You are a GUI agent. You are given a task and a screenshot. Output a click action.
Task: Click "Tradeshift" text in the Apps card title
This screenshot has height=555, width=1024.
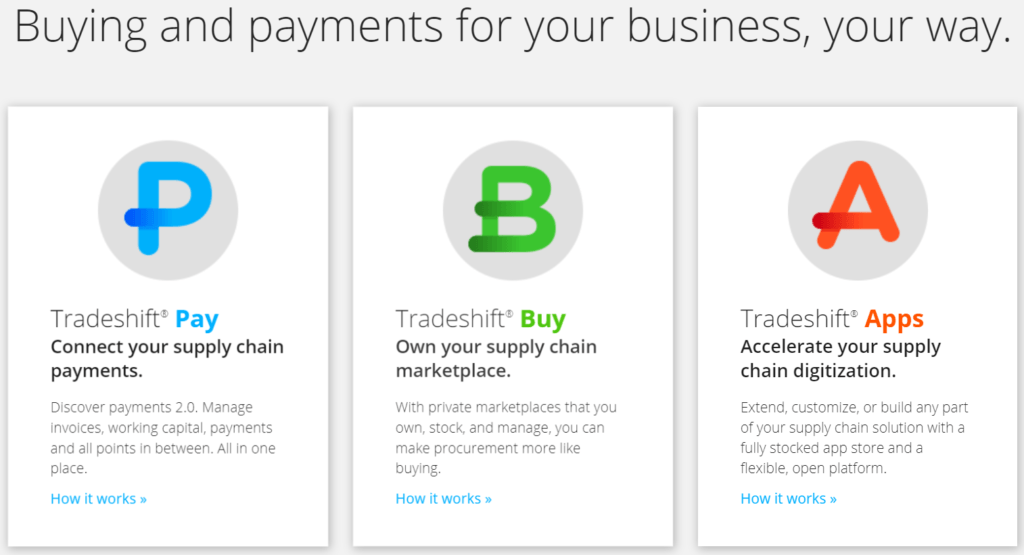(x=796, y=320)
